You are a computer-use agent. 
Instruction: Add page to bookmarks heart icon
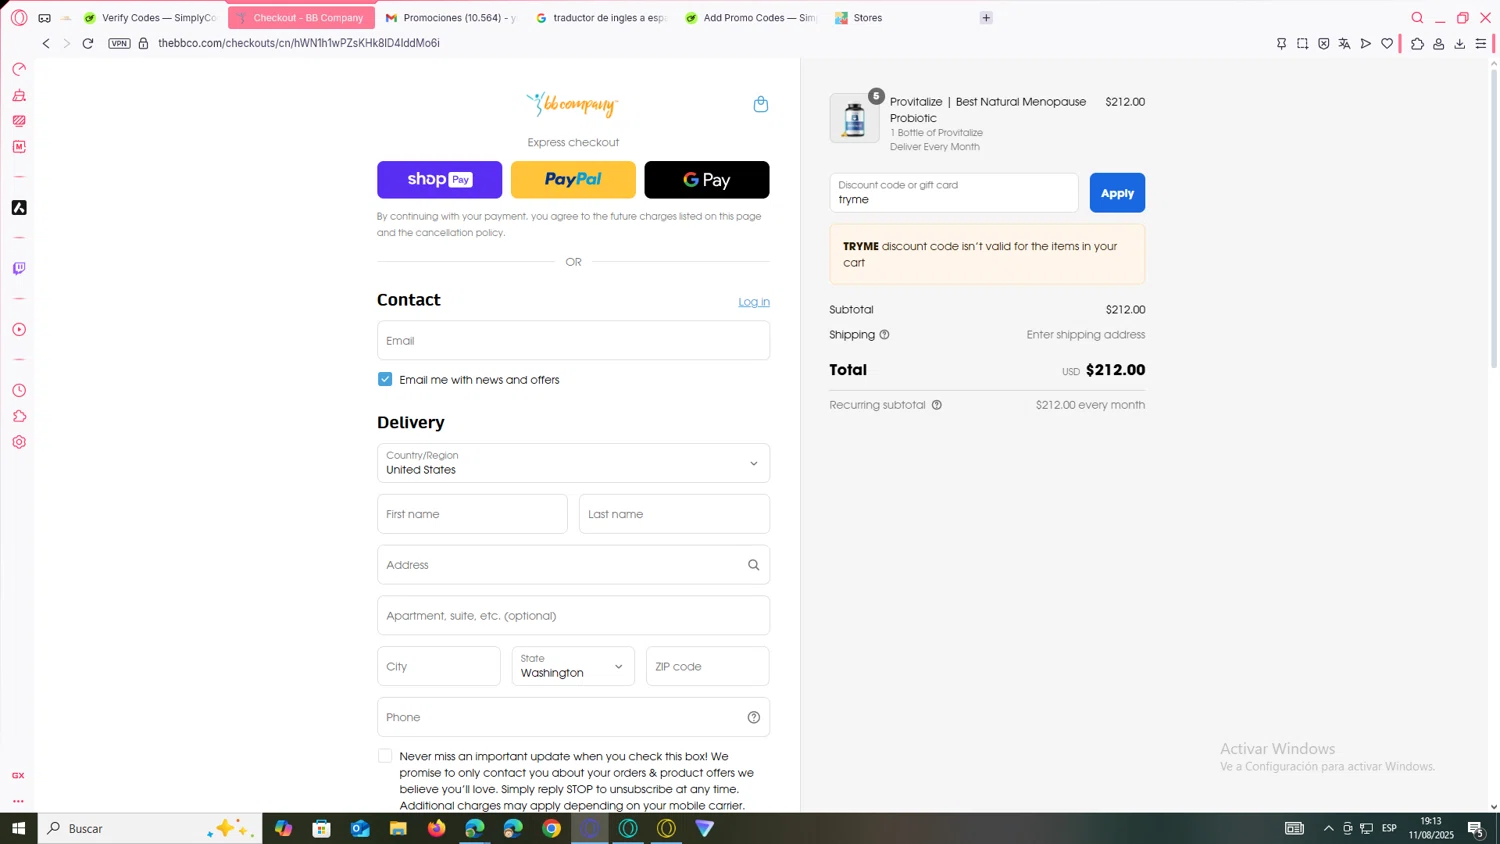point(1387,44)
